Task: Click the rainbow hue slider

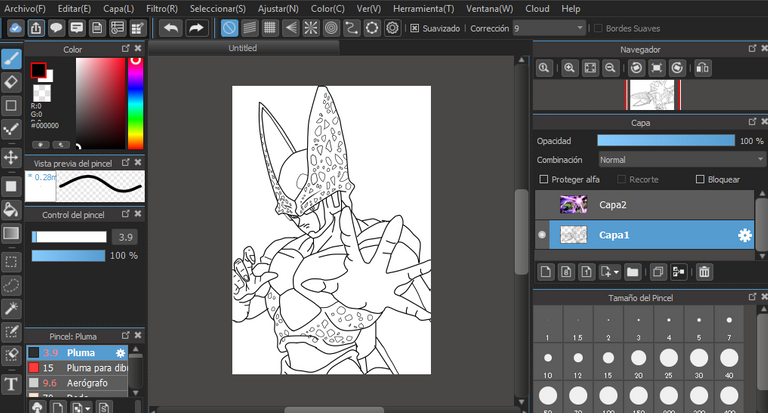Action: point(135,103)
